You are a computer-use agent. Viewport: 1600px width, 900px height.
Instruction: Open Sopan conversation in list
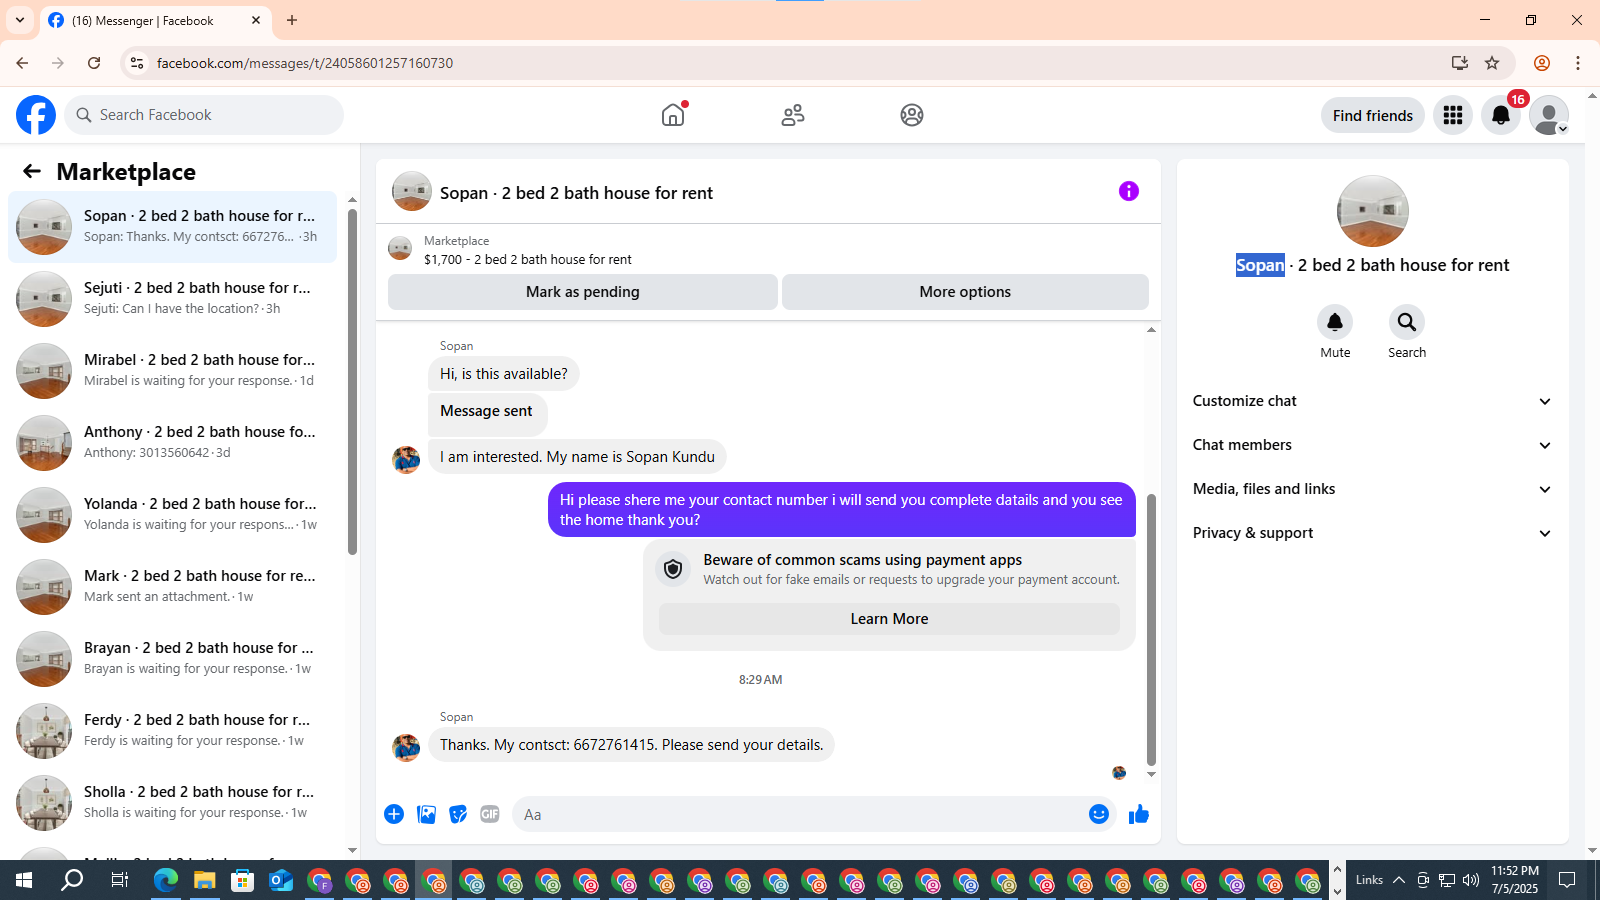tap(173, 227)
